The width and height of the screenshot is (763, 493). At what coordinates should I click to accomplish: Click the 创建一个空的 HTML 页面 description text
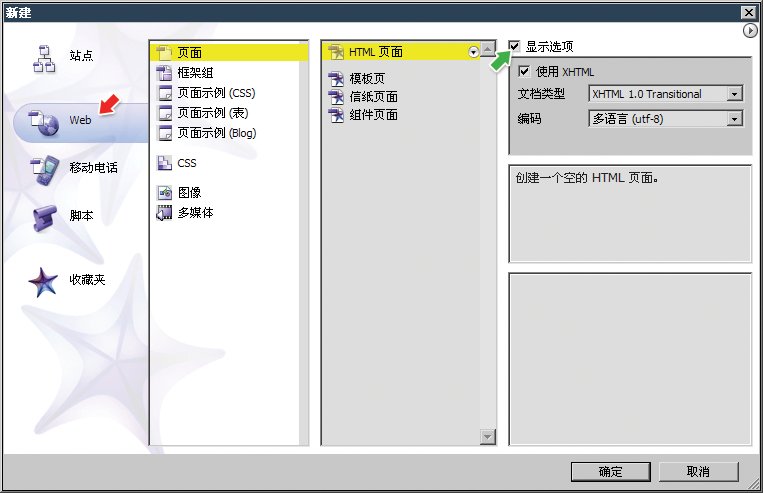587,178
